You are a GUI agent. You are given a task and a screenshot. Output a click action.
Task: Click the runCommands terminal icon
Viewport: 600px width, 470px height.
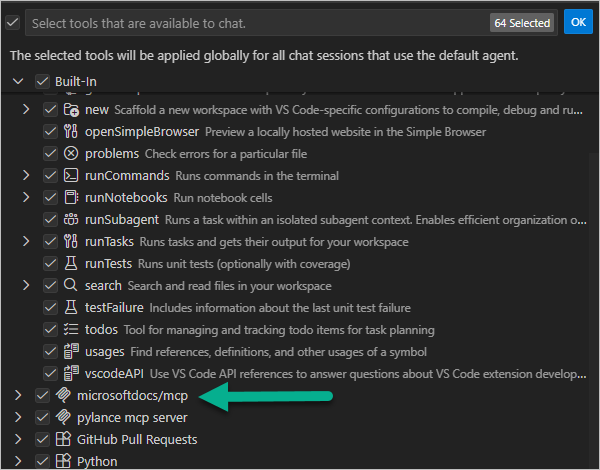71,176
